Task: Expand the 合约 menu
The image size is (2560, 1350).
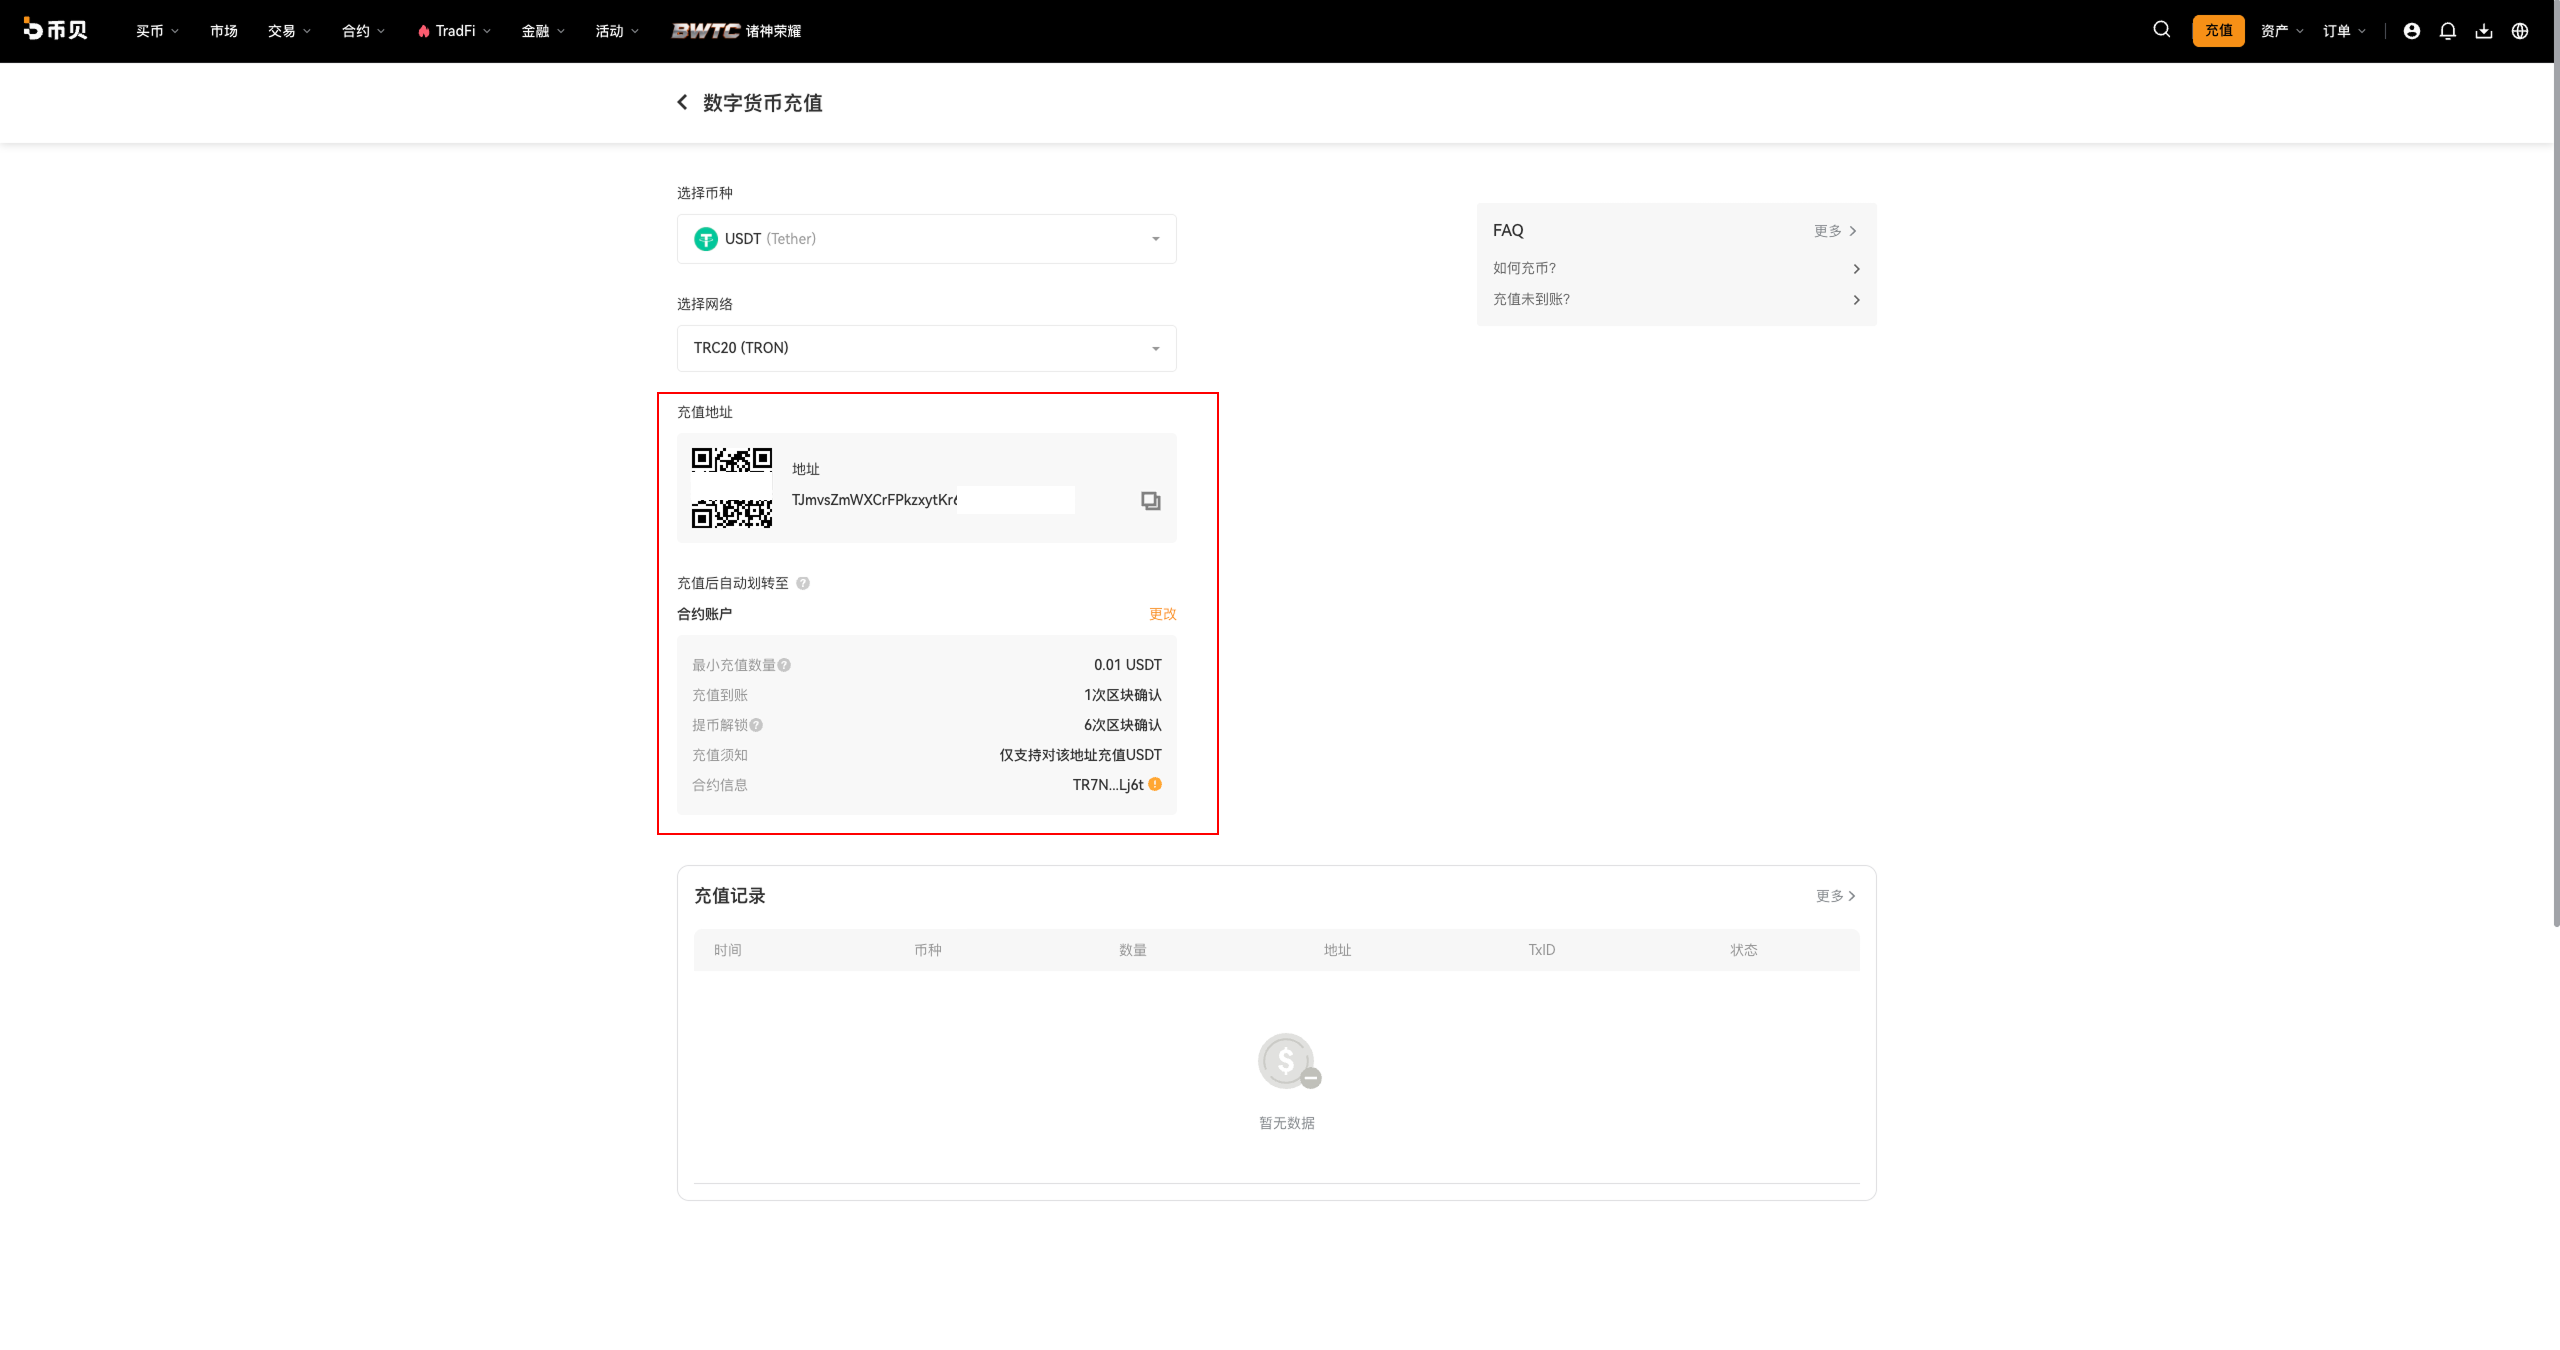Action: (x=363, y=31)
